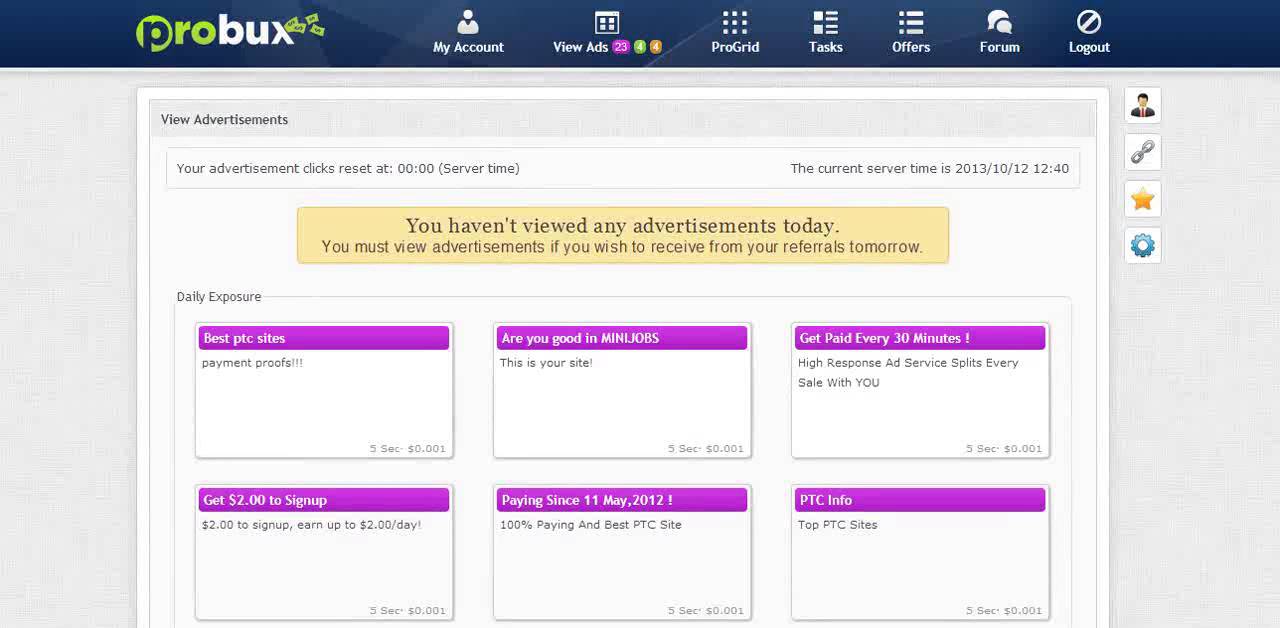Click '5 Sec· $0.001' in Best ptc sites card
The image size is (1280, 628).
(408, 449)
